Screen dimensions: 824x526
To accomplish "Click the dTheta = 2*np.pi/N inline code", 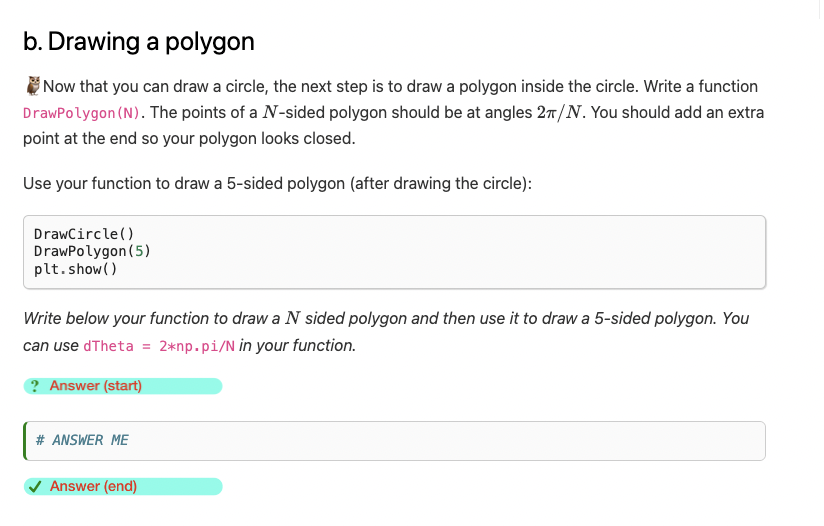I will [x=159, y=346].
